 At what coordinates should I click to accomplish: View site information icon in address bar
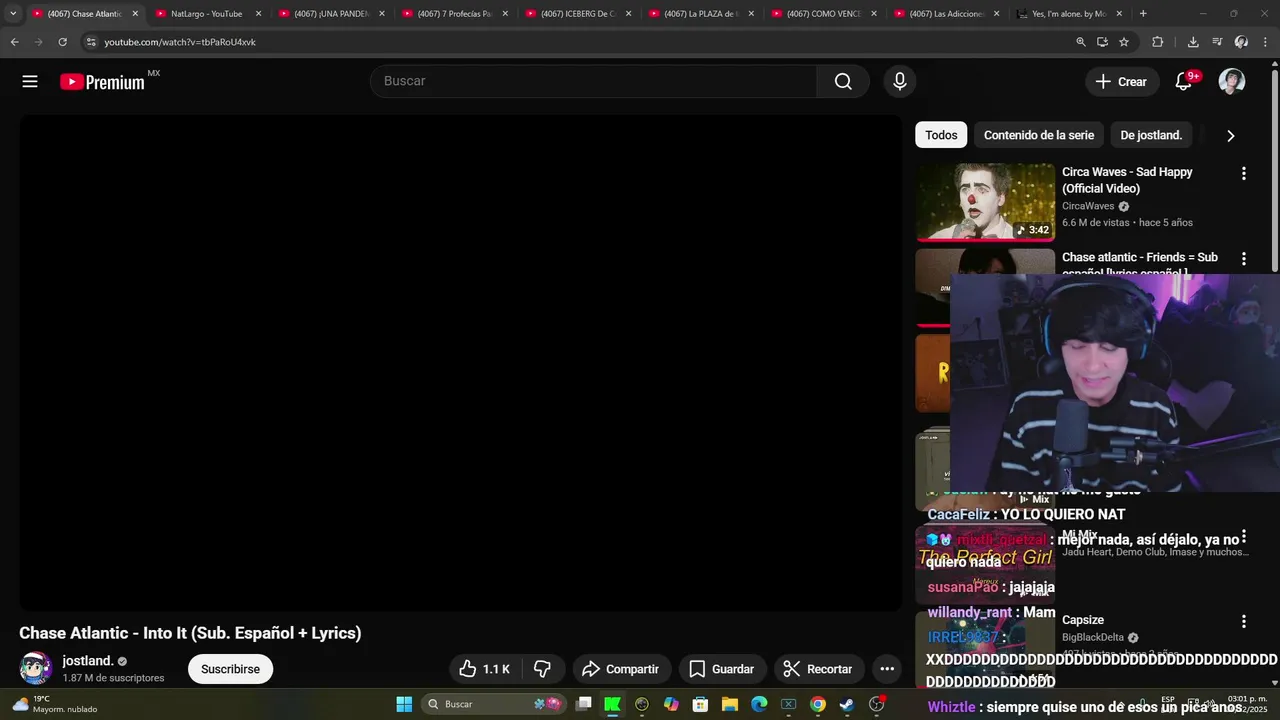(91, 42)
